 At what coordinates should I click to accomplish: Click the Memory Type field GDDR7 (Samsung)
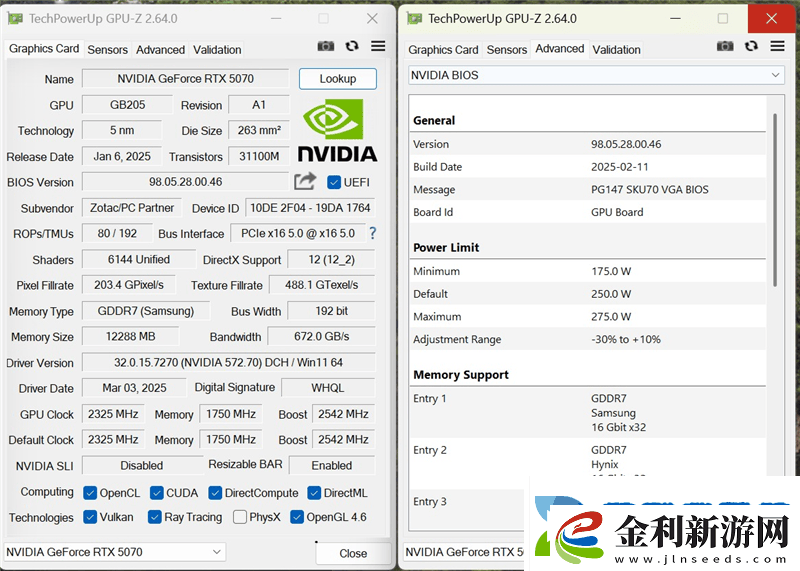tap(145, 311)
